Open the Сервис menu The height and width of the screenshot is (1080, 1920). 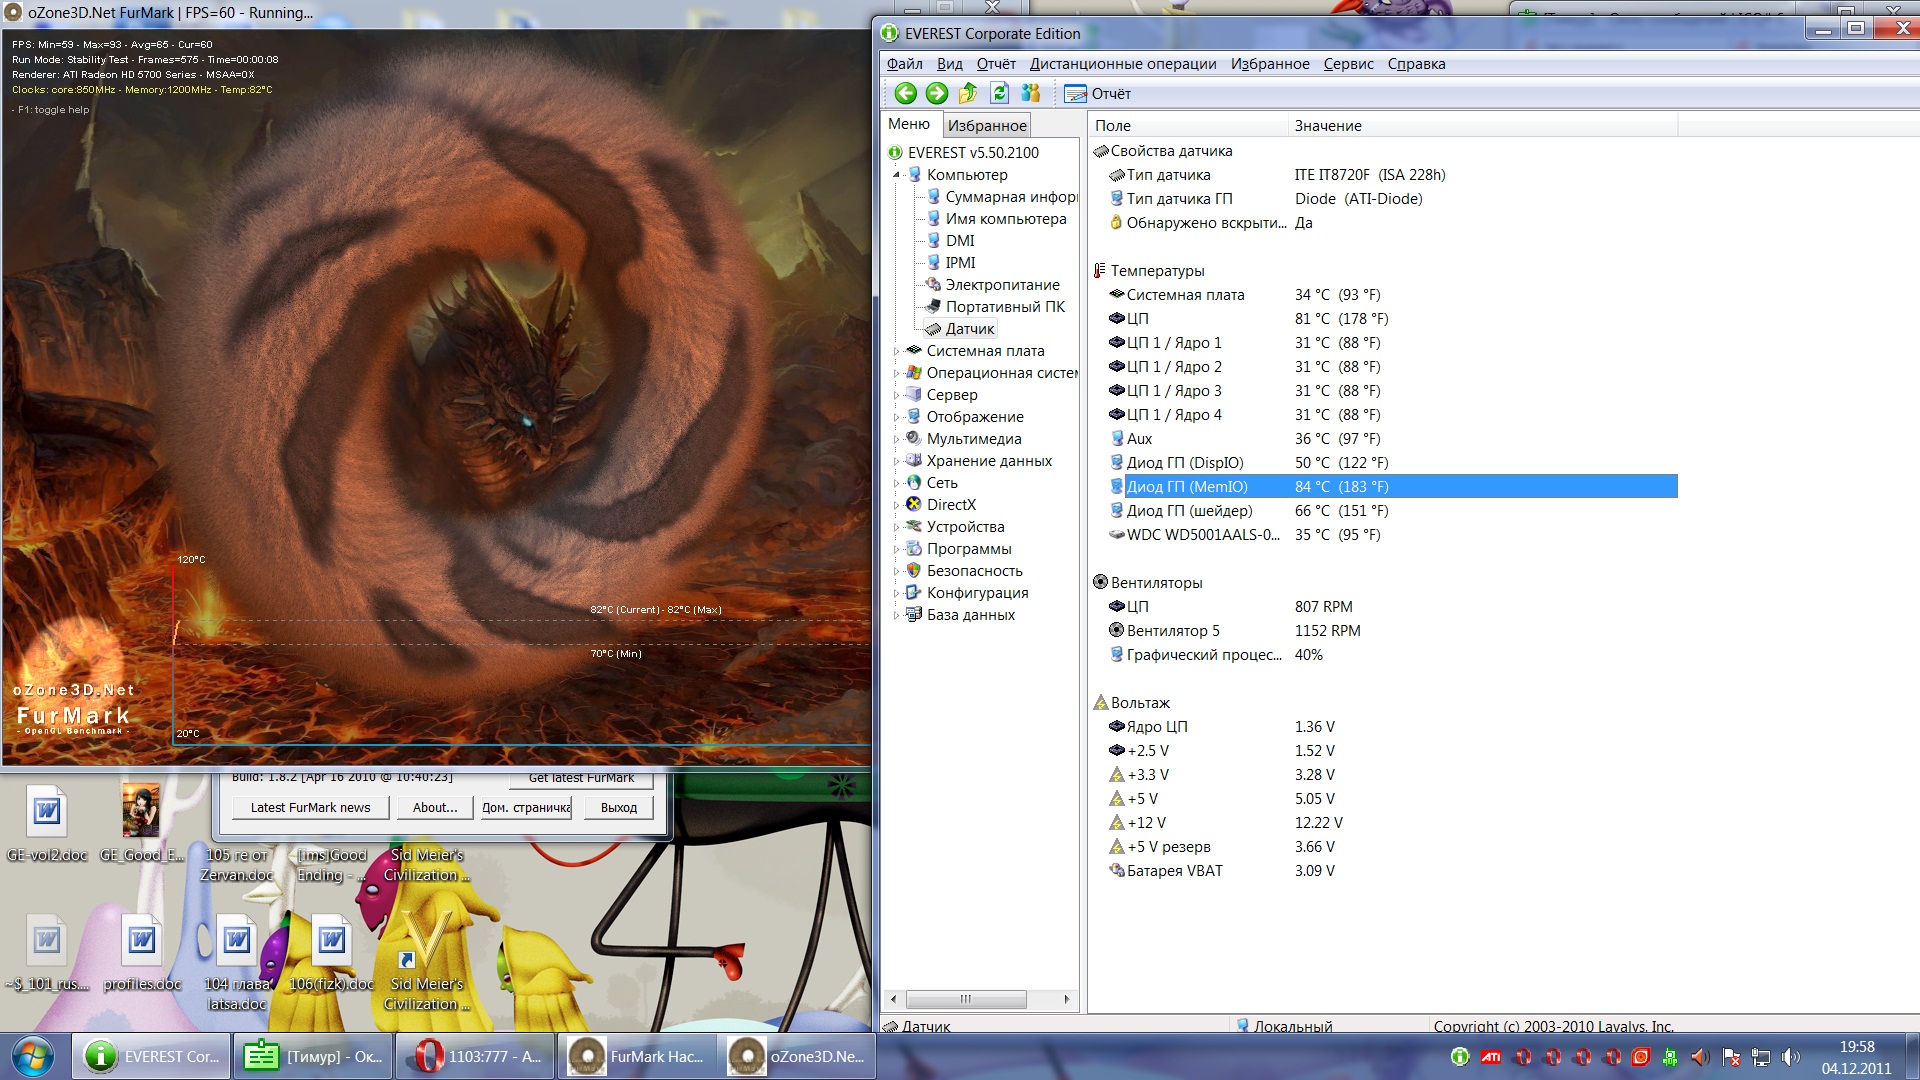[x=1348, y=64]
